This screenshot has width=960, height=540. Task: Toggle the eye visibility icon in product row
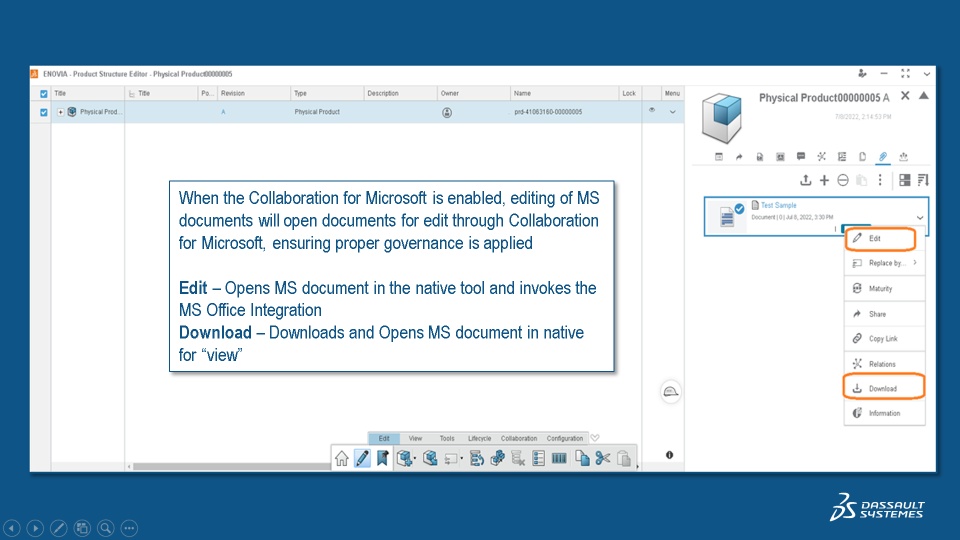651,110
